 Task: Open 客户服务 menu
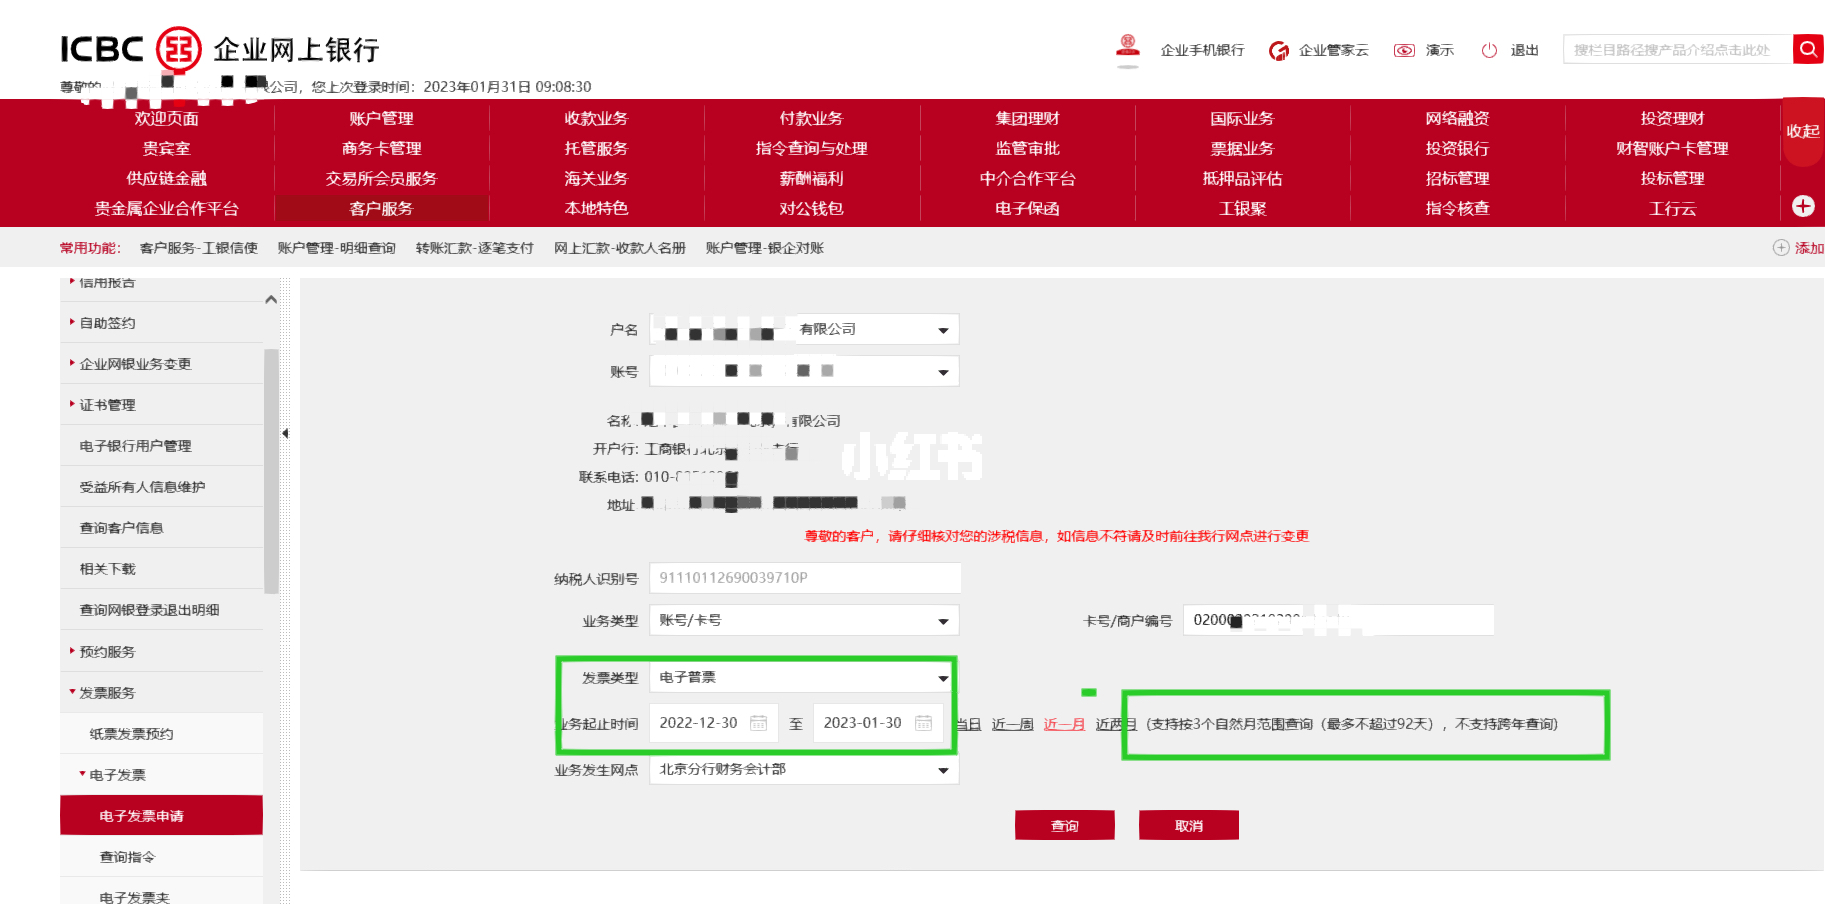381,208
